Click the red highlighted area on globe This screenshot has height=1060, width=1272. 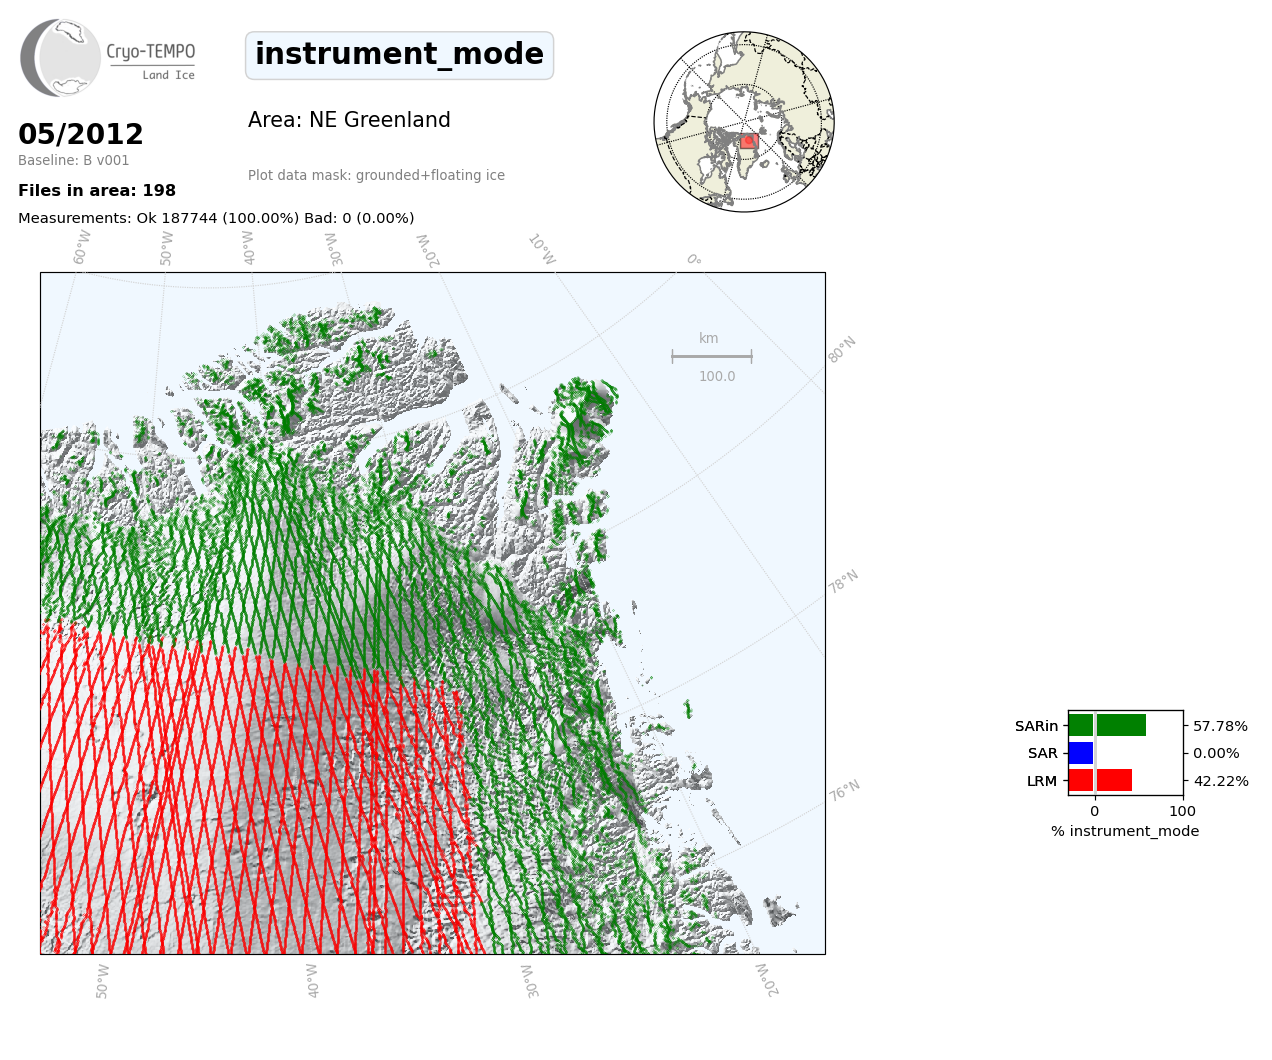click(x=748, y=142)
